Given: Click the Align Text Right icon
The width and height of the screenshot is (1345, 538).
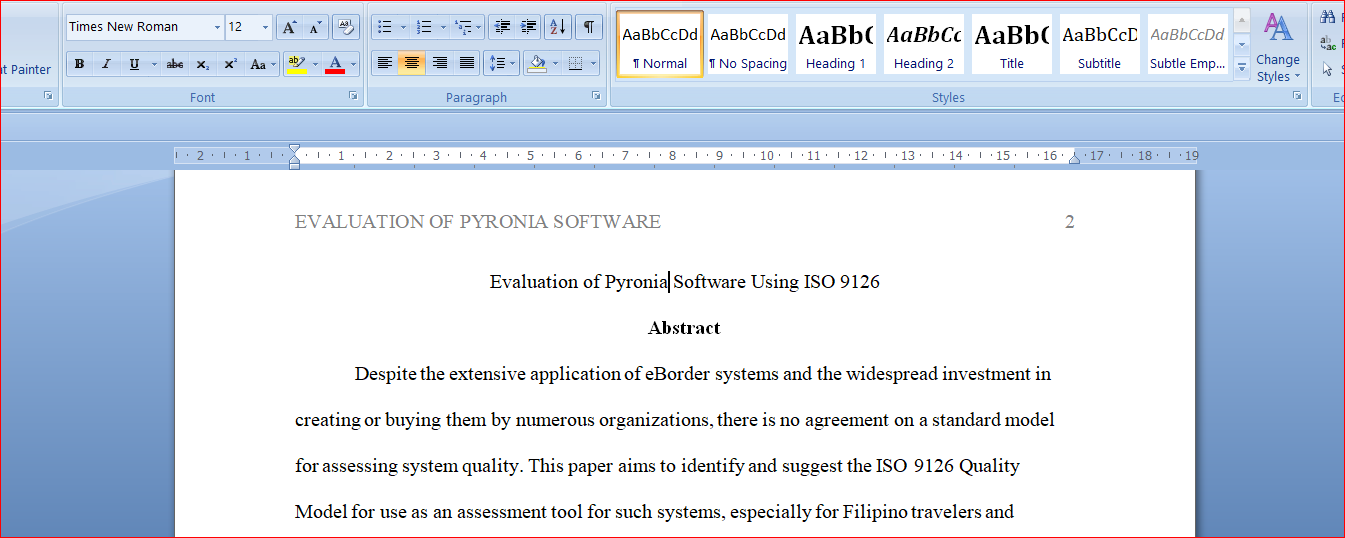Looking at the screenshot, I should 439,64.
